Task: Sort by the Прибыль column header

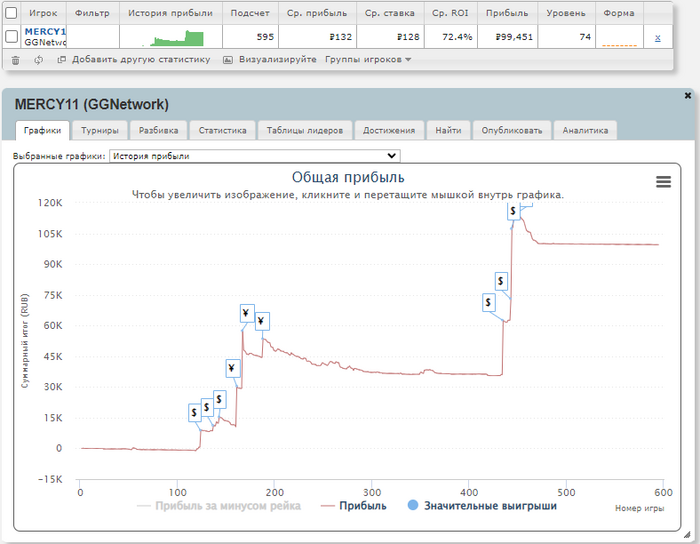Action: point(507,13)
